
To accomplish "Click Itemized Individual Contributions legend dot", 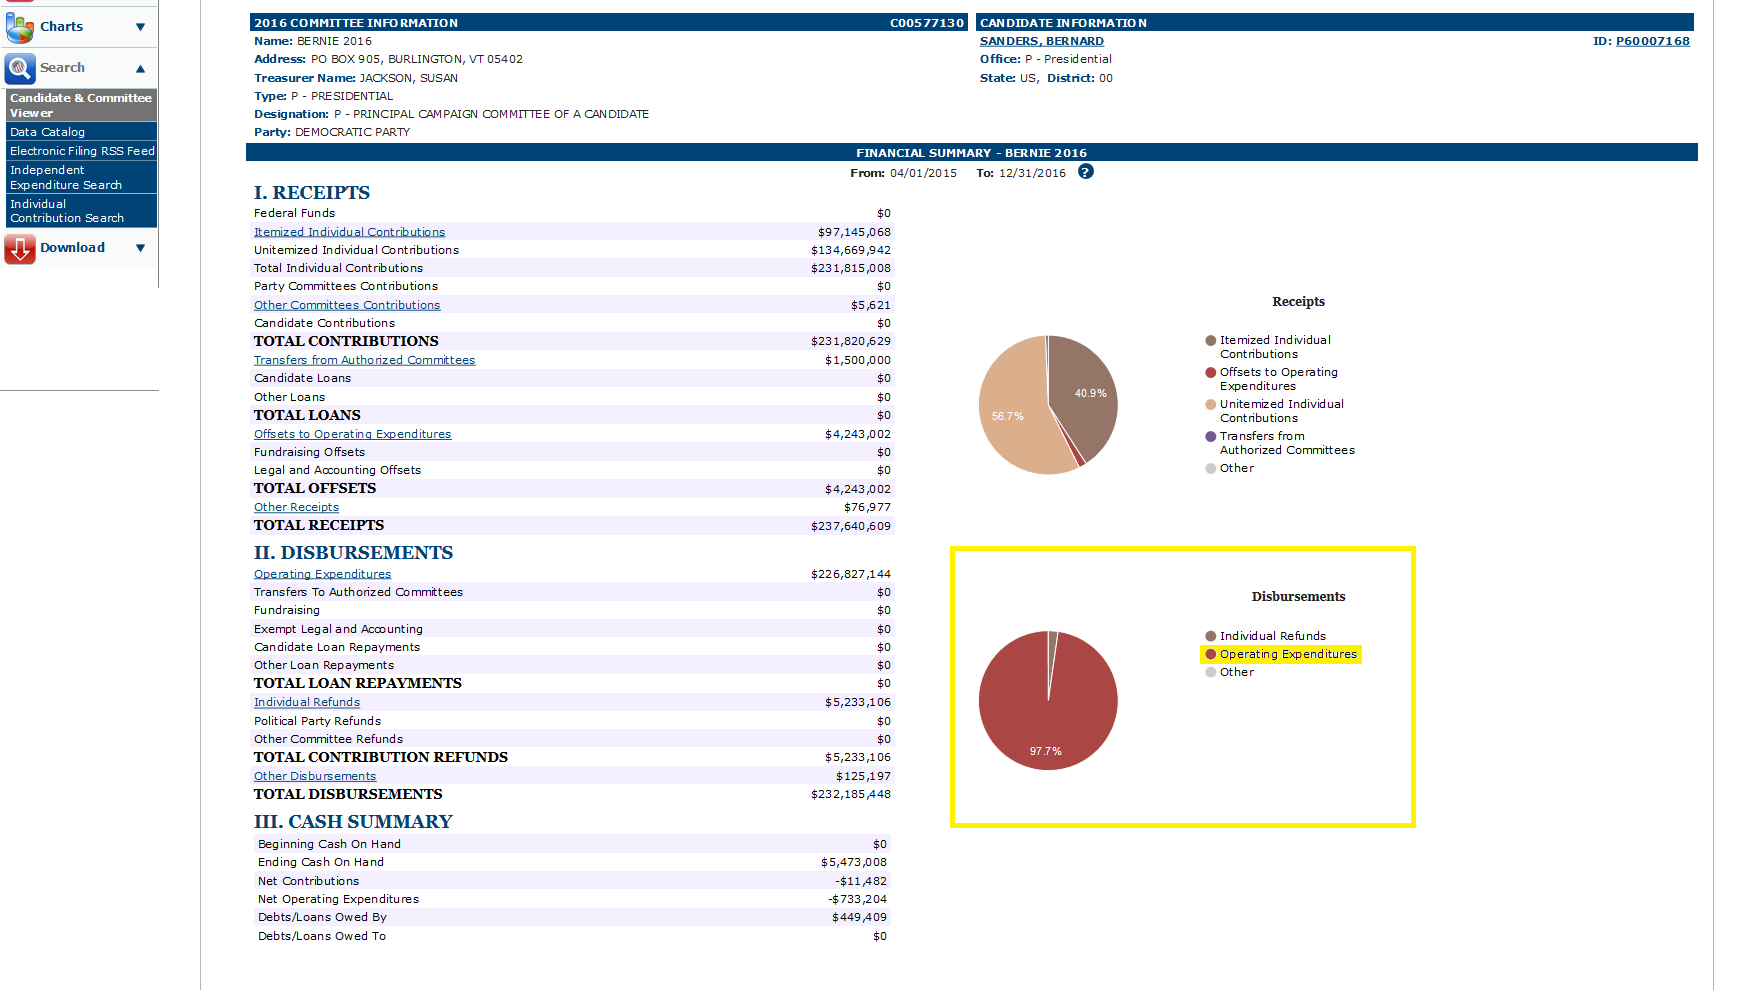I will coord(1210,340).
